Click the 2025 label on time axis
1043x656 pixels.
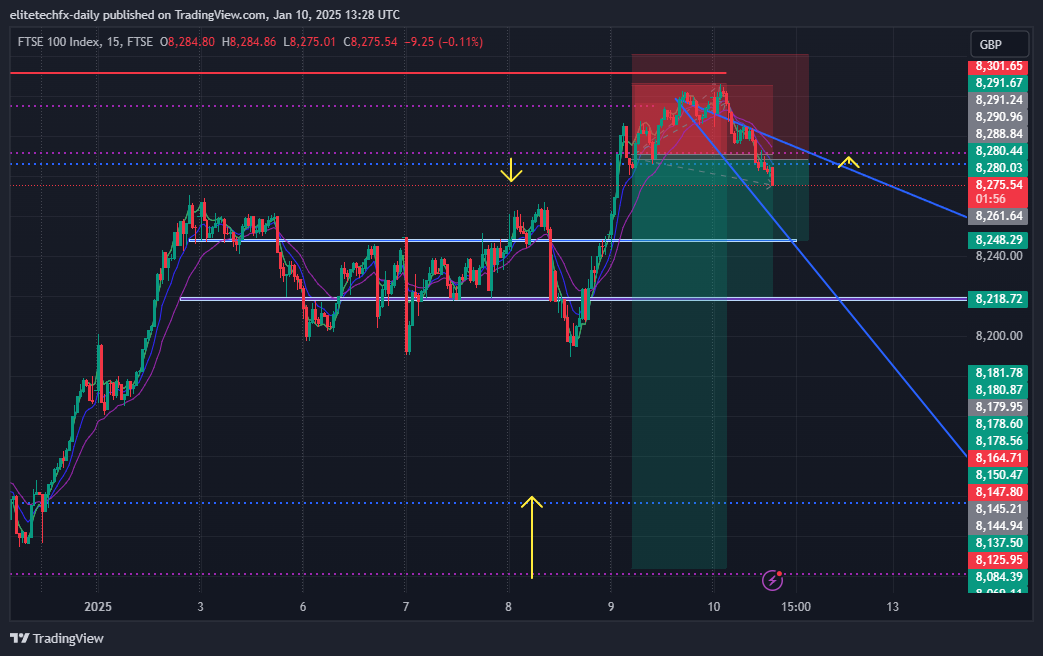98,607
